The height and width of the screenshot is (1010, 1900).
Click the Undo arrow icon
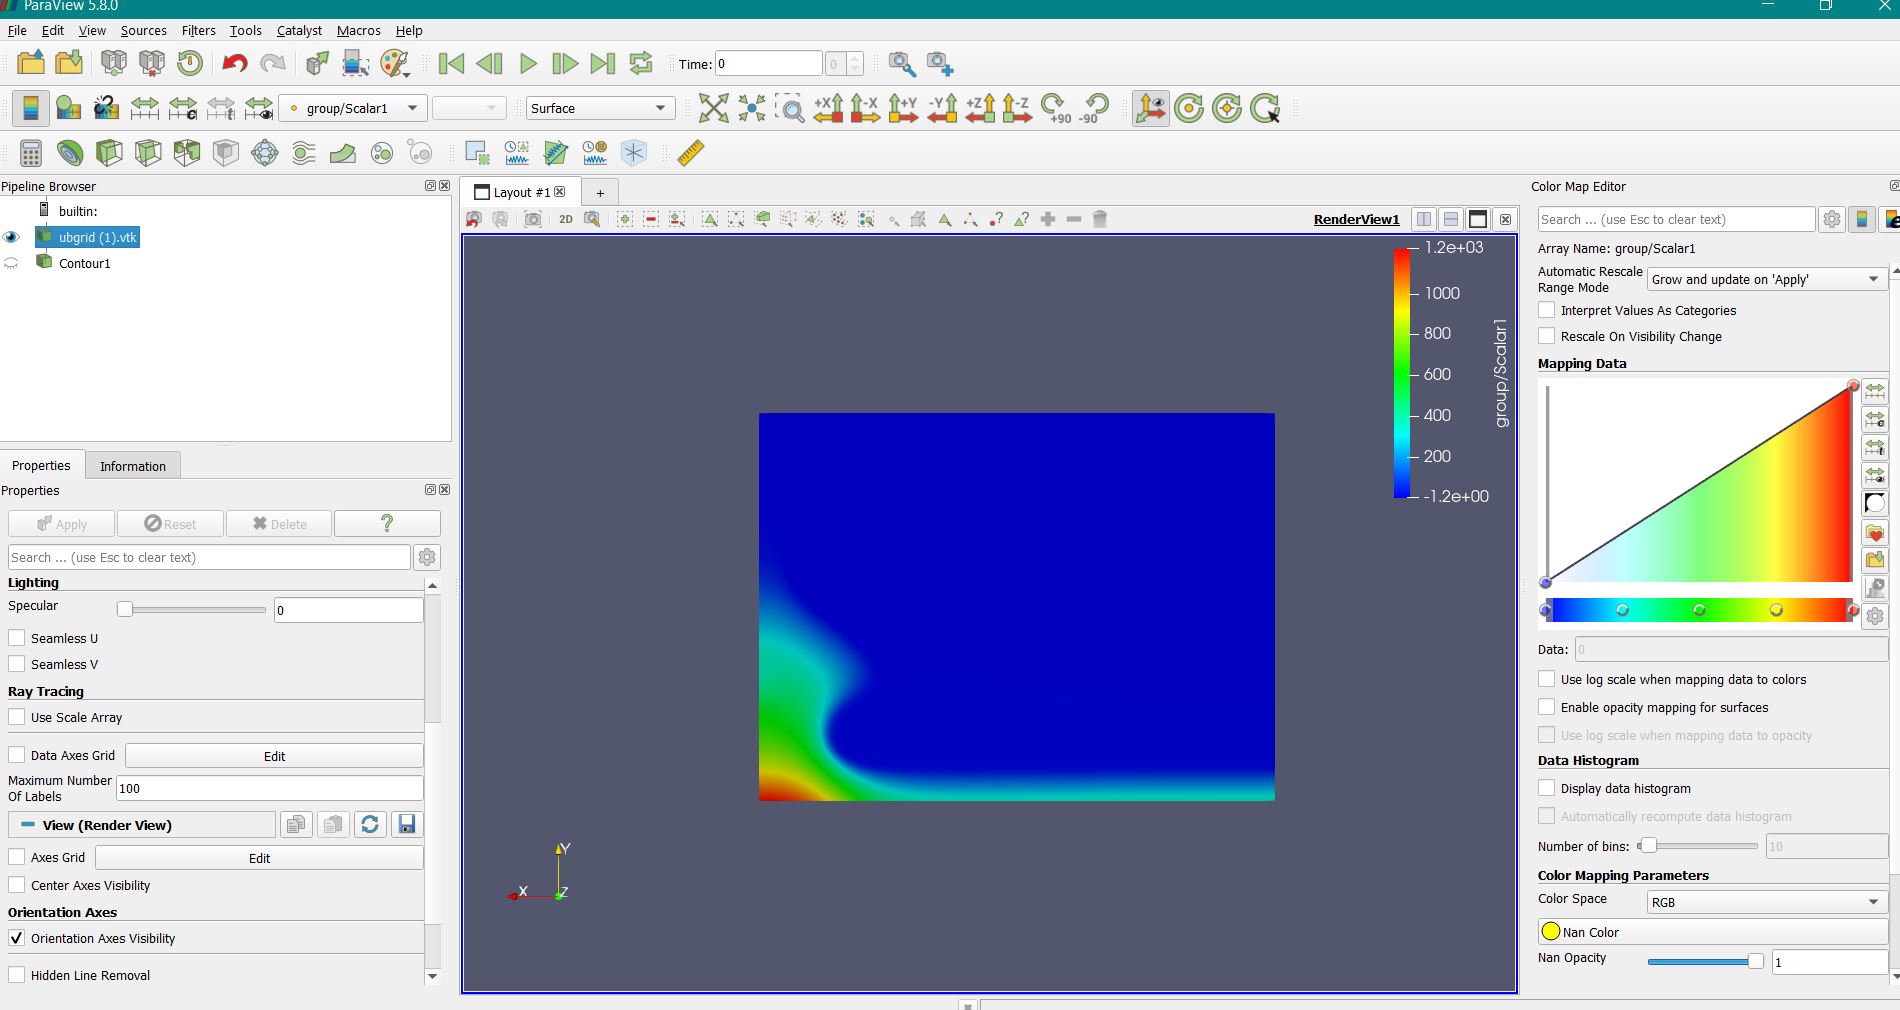coord(234,64)
